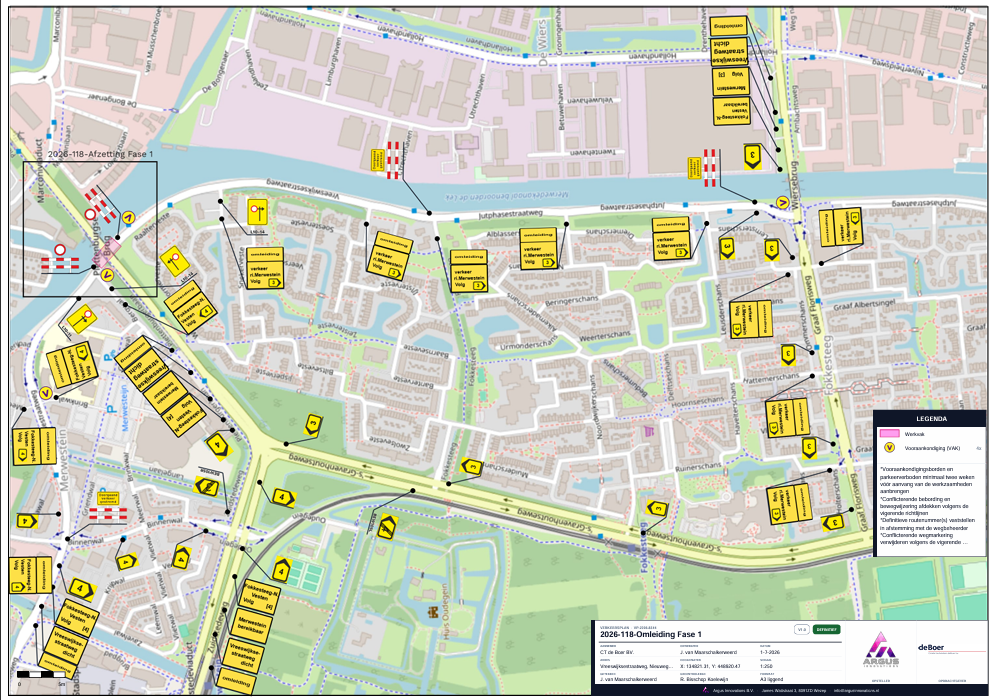The height and width of the screenshot is (700, 992).
Task: Click the Vooraankondiging VAK legend icon
Action: 890,448
